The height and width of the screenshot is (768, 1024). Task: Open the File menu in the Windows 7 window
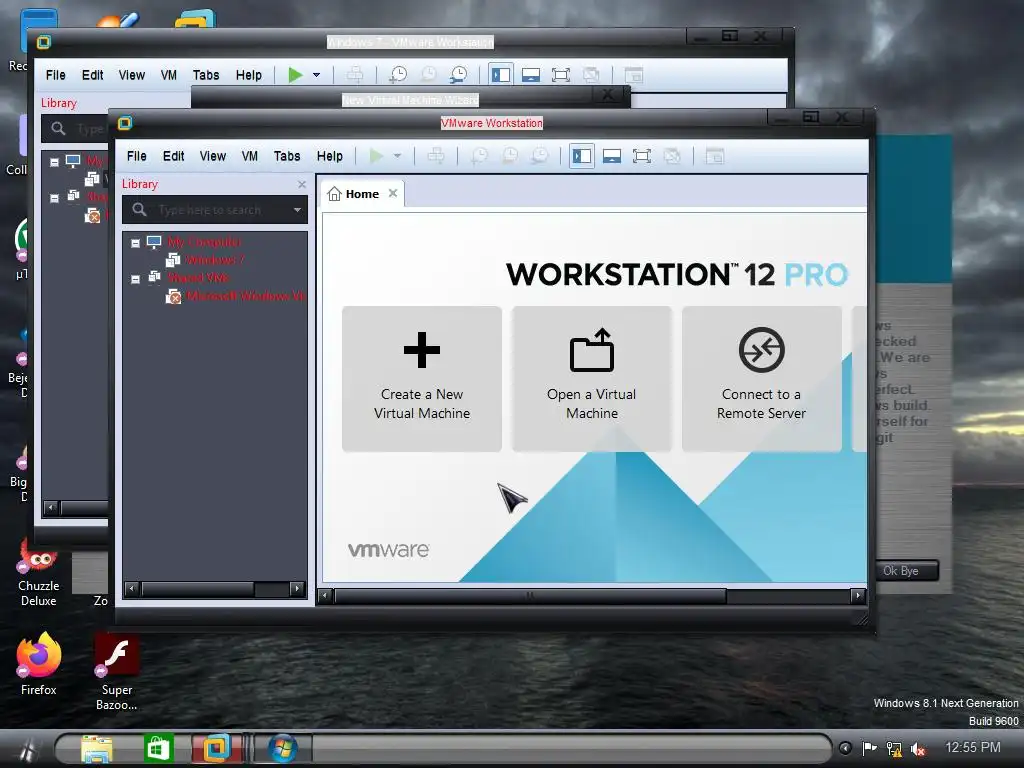pyautogui.click(x=56, y=75)
